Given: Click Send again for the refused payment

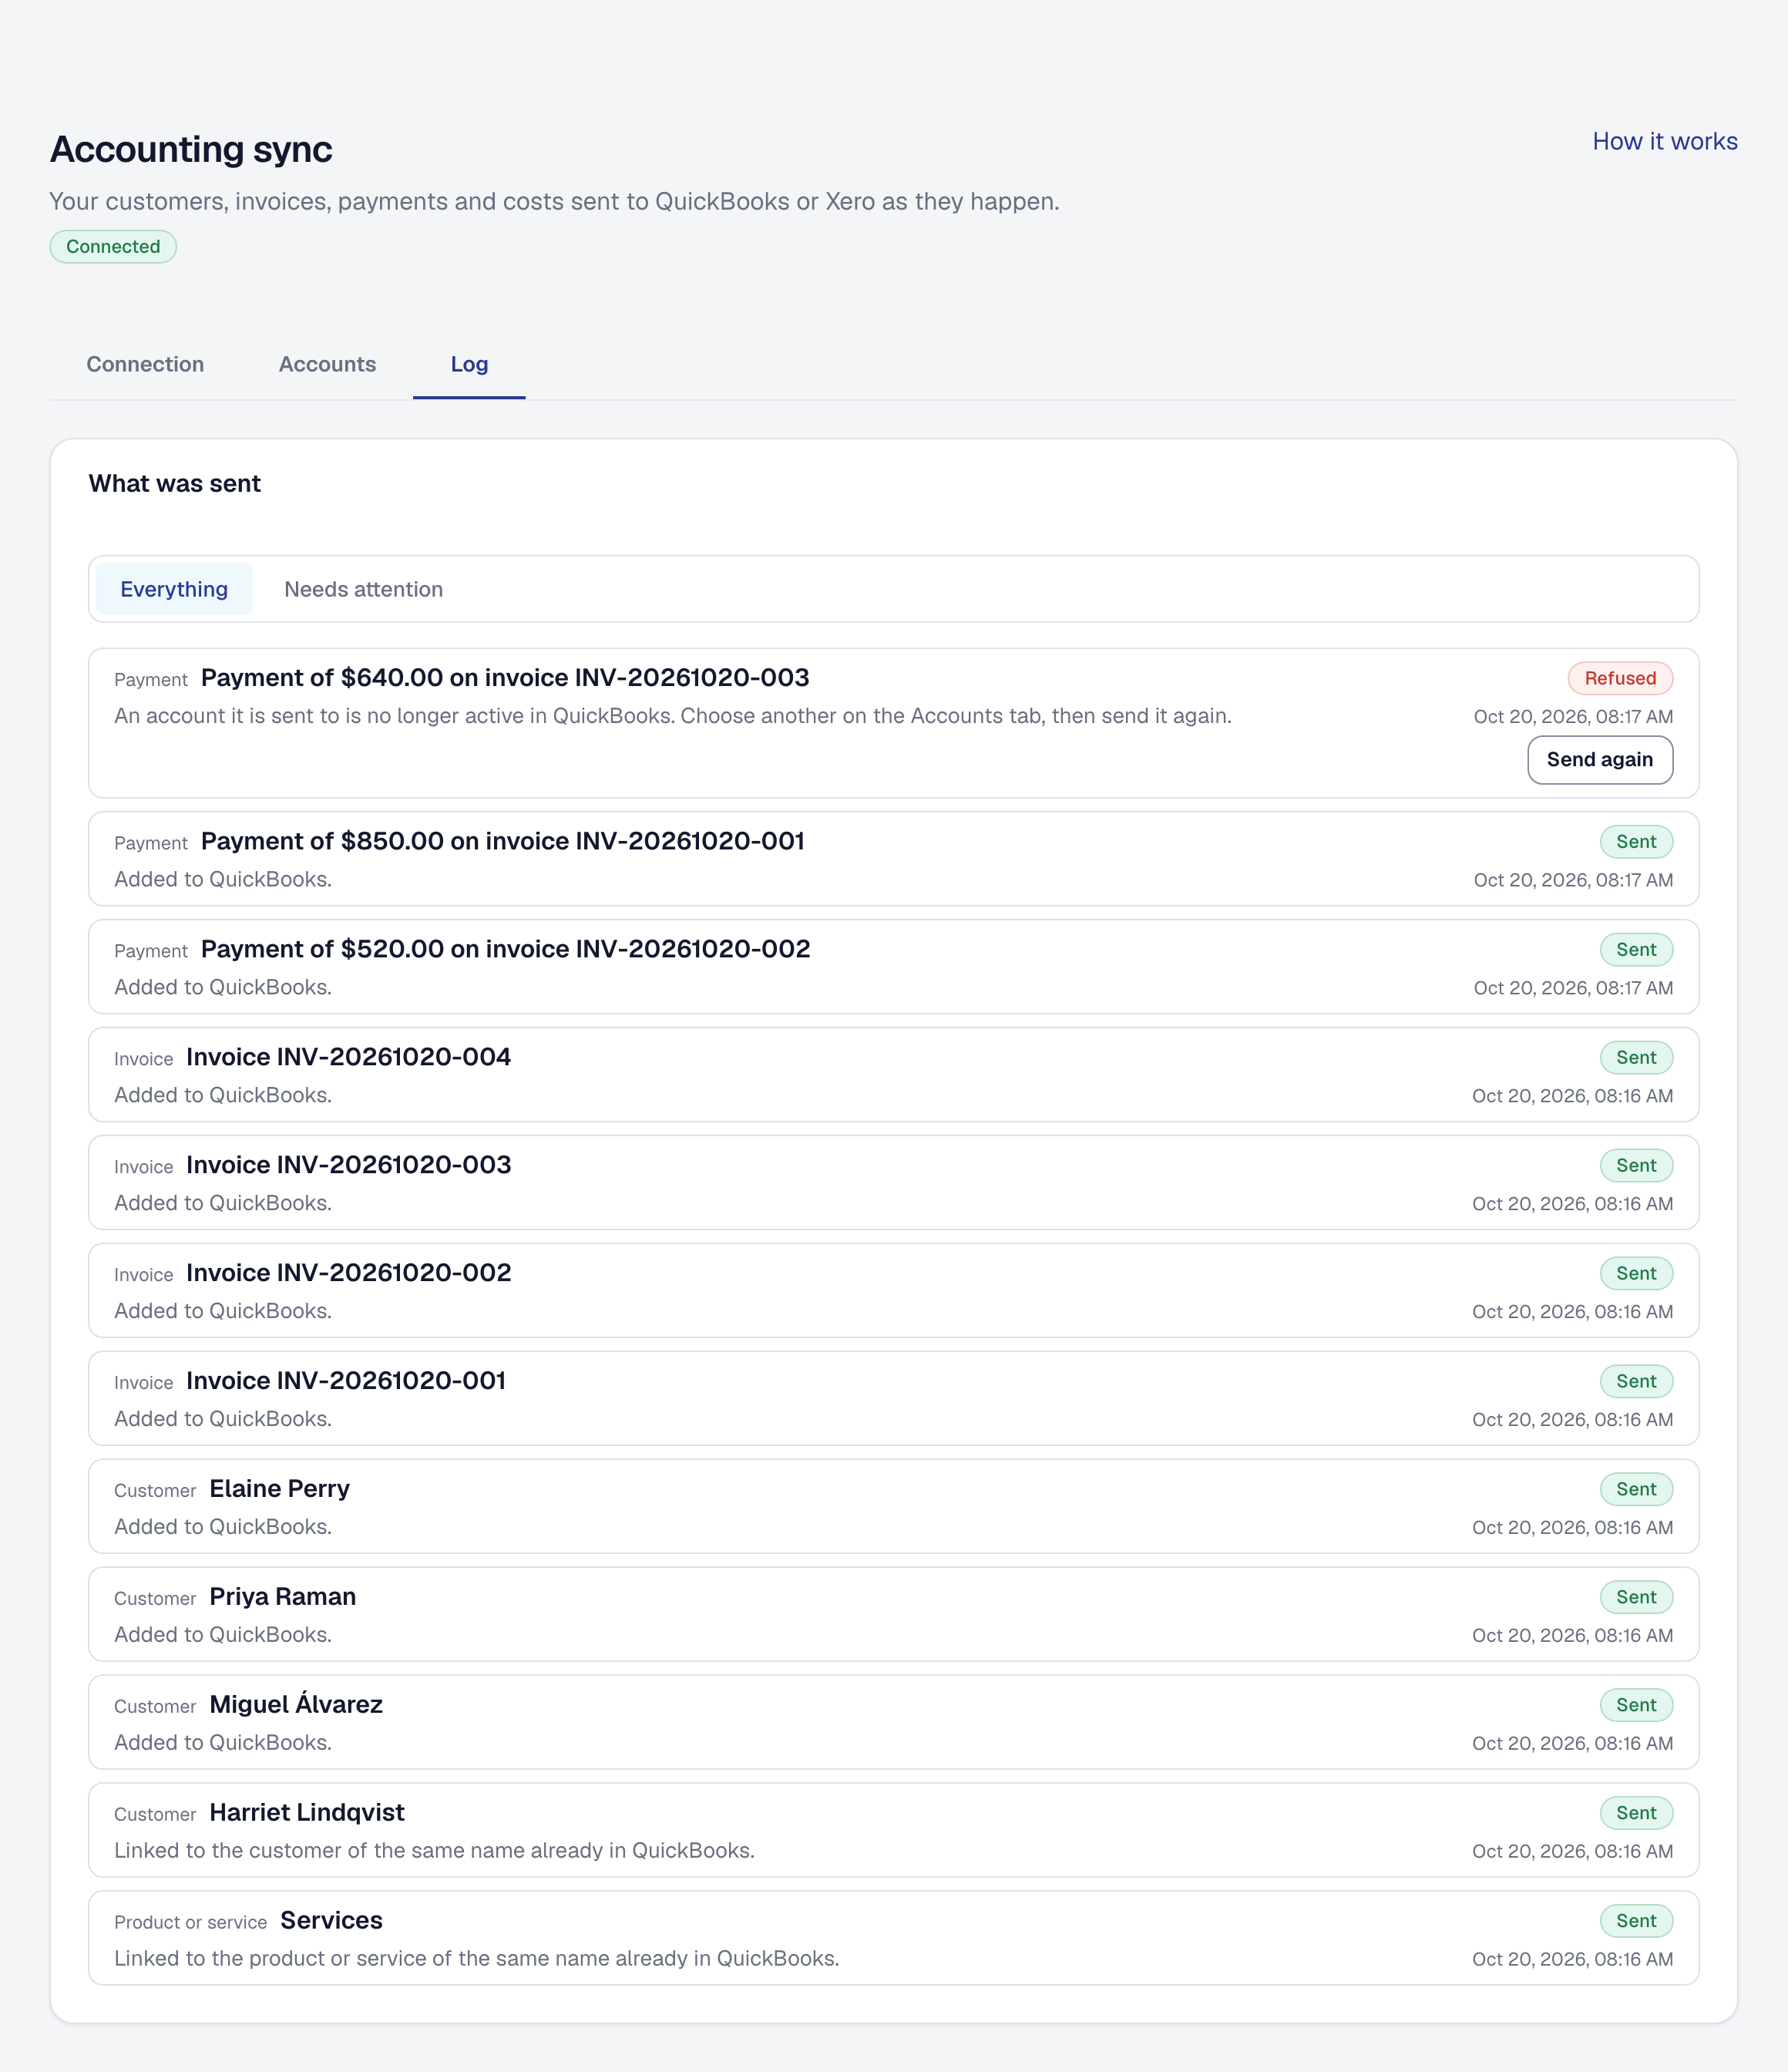Looking at the screenshot, I should [x=1599, y=760].
